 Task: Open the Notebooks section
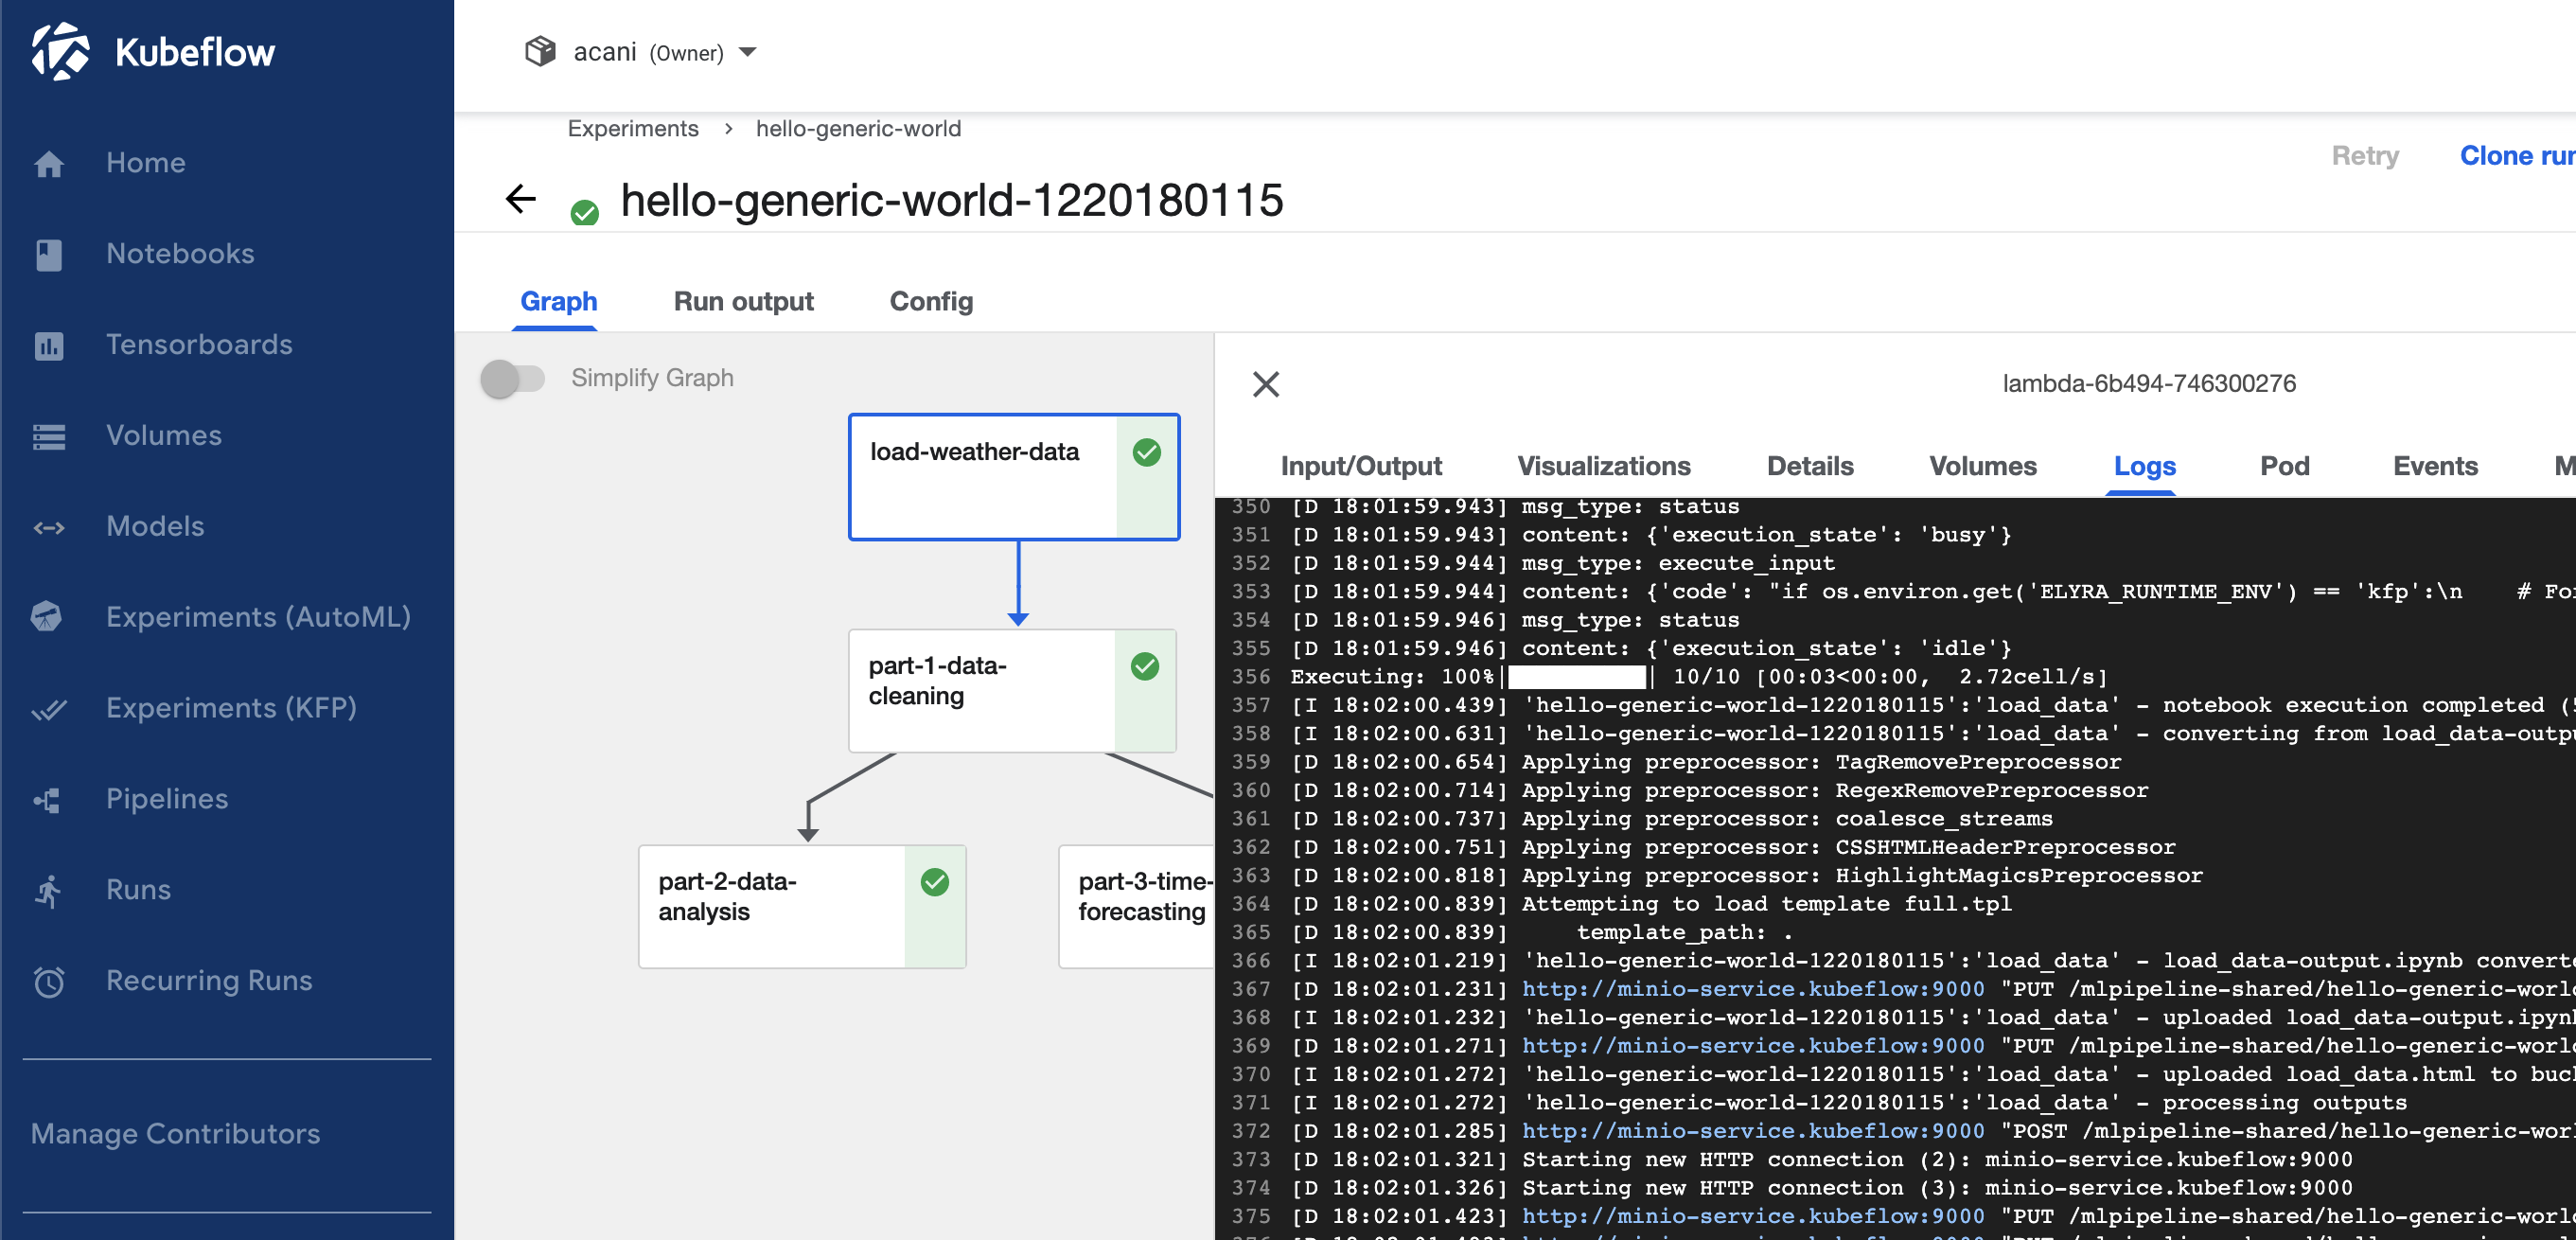tap(180, 254)
